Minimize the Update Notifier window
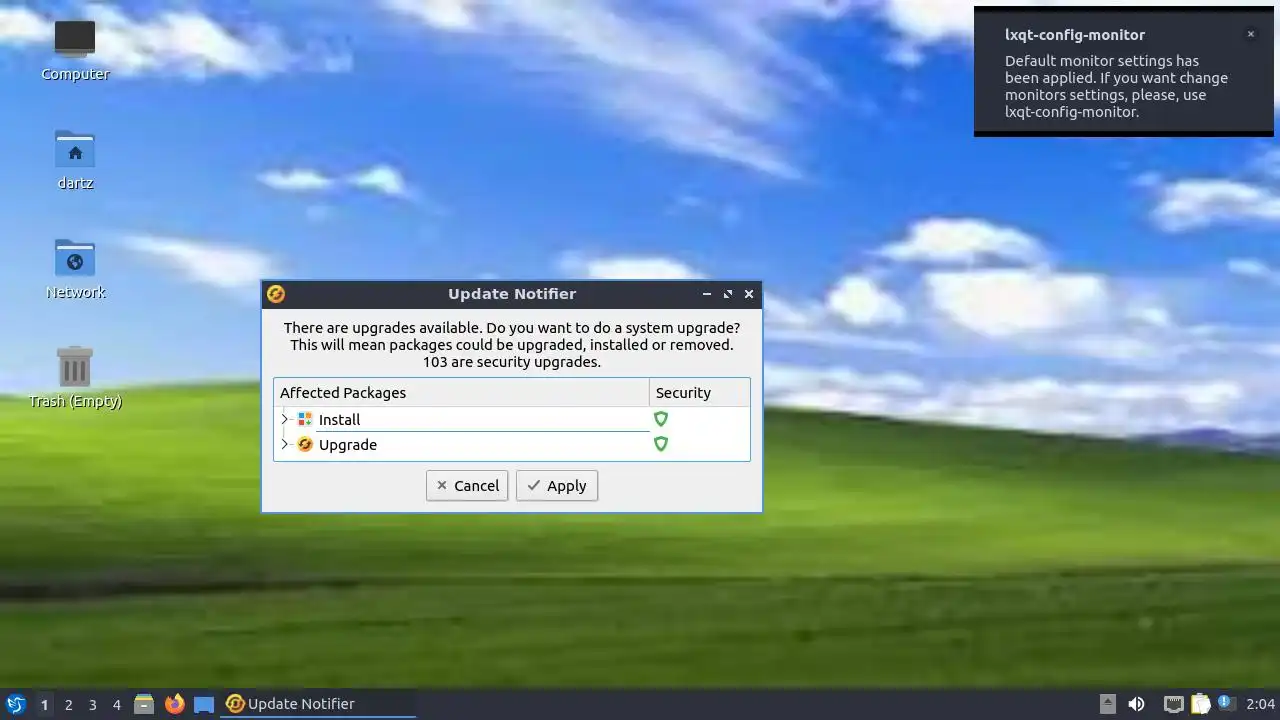Viewport: 1280px width, 720px height. point(707,294)
